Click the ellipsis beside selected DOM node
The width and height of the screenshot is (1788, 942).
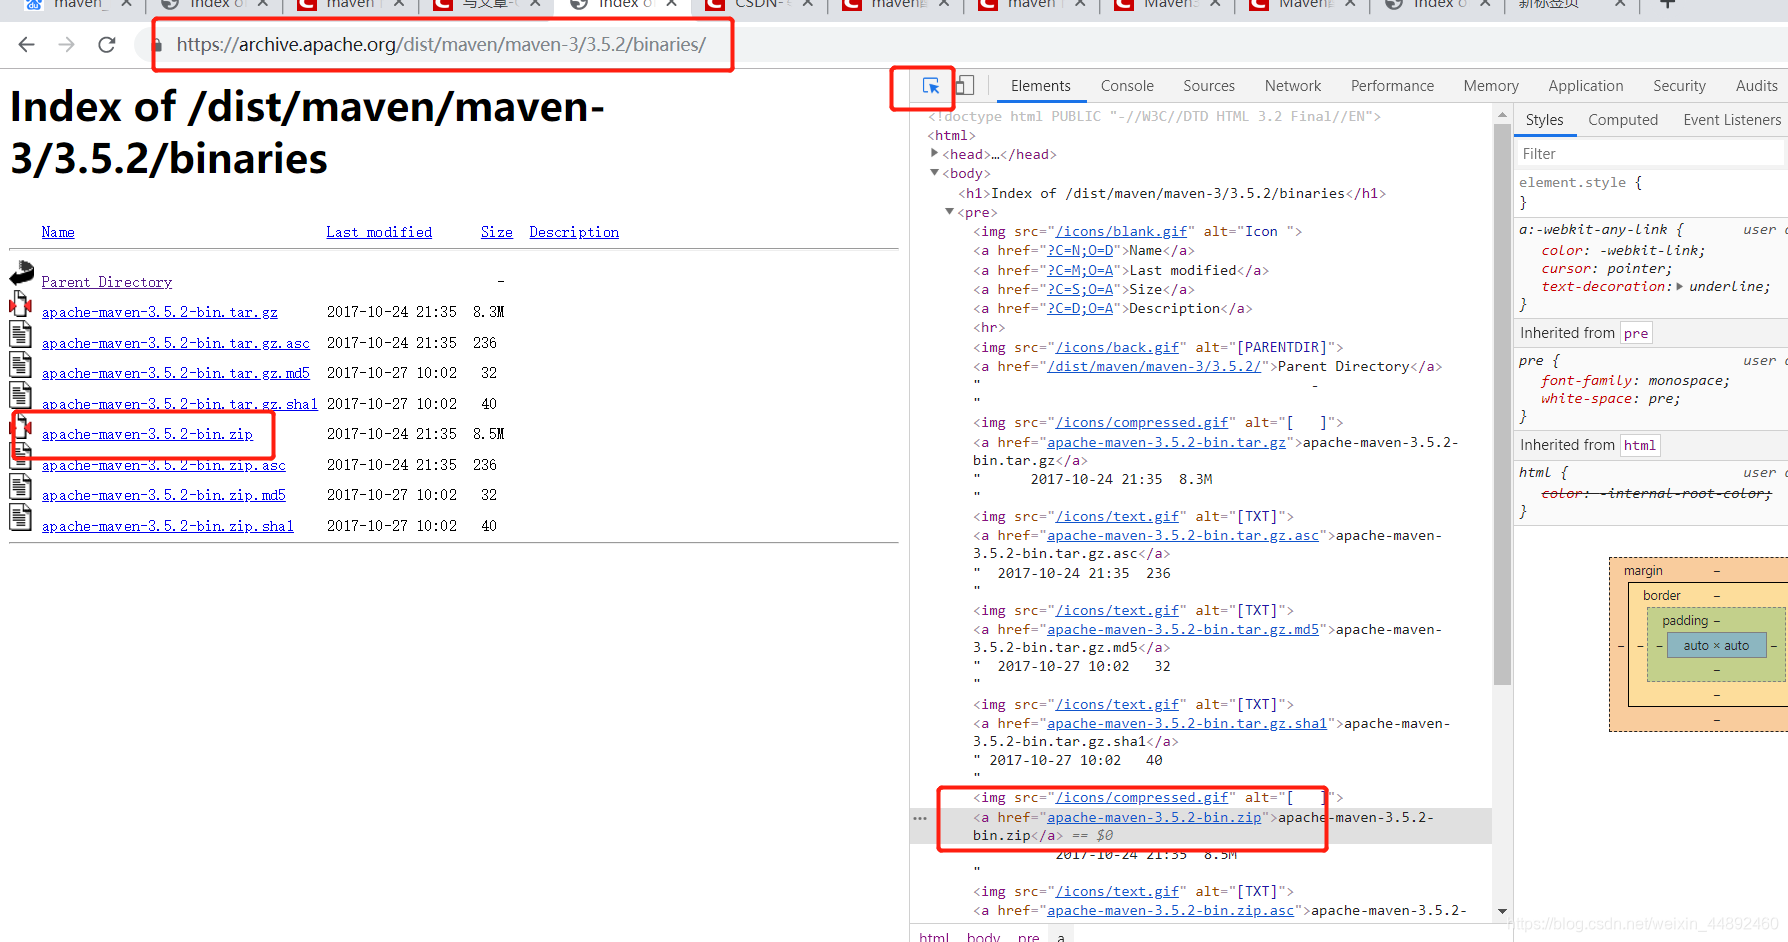click(x=920, y=818)
